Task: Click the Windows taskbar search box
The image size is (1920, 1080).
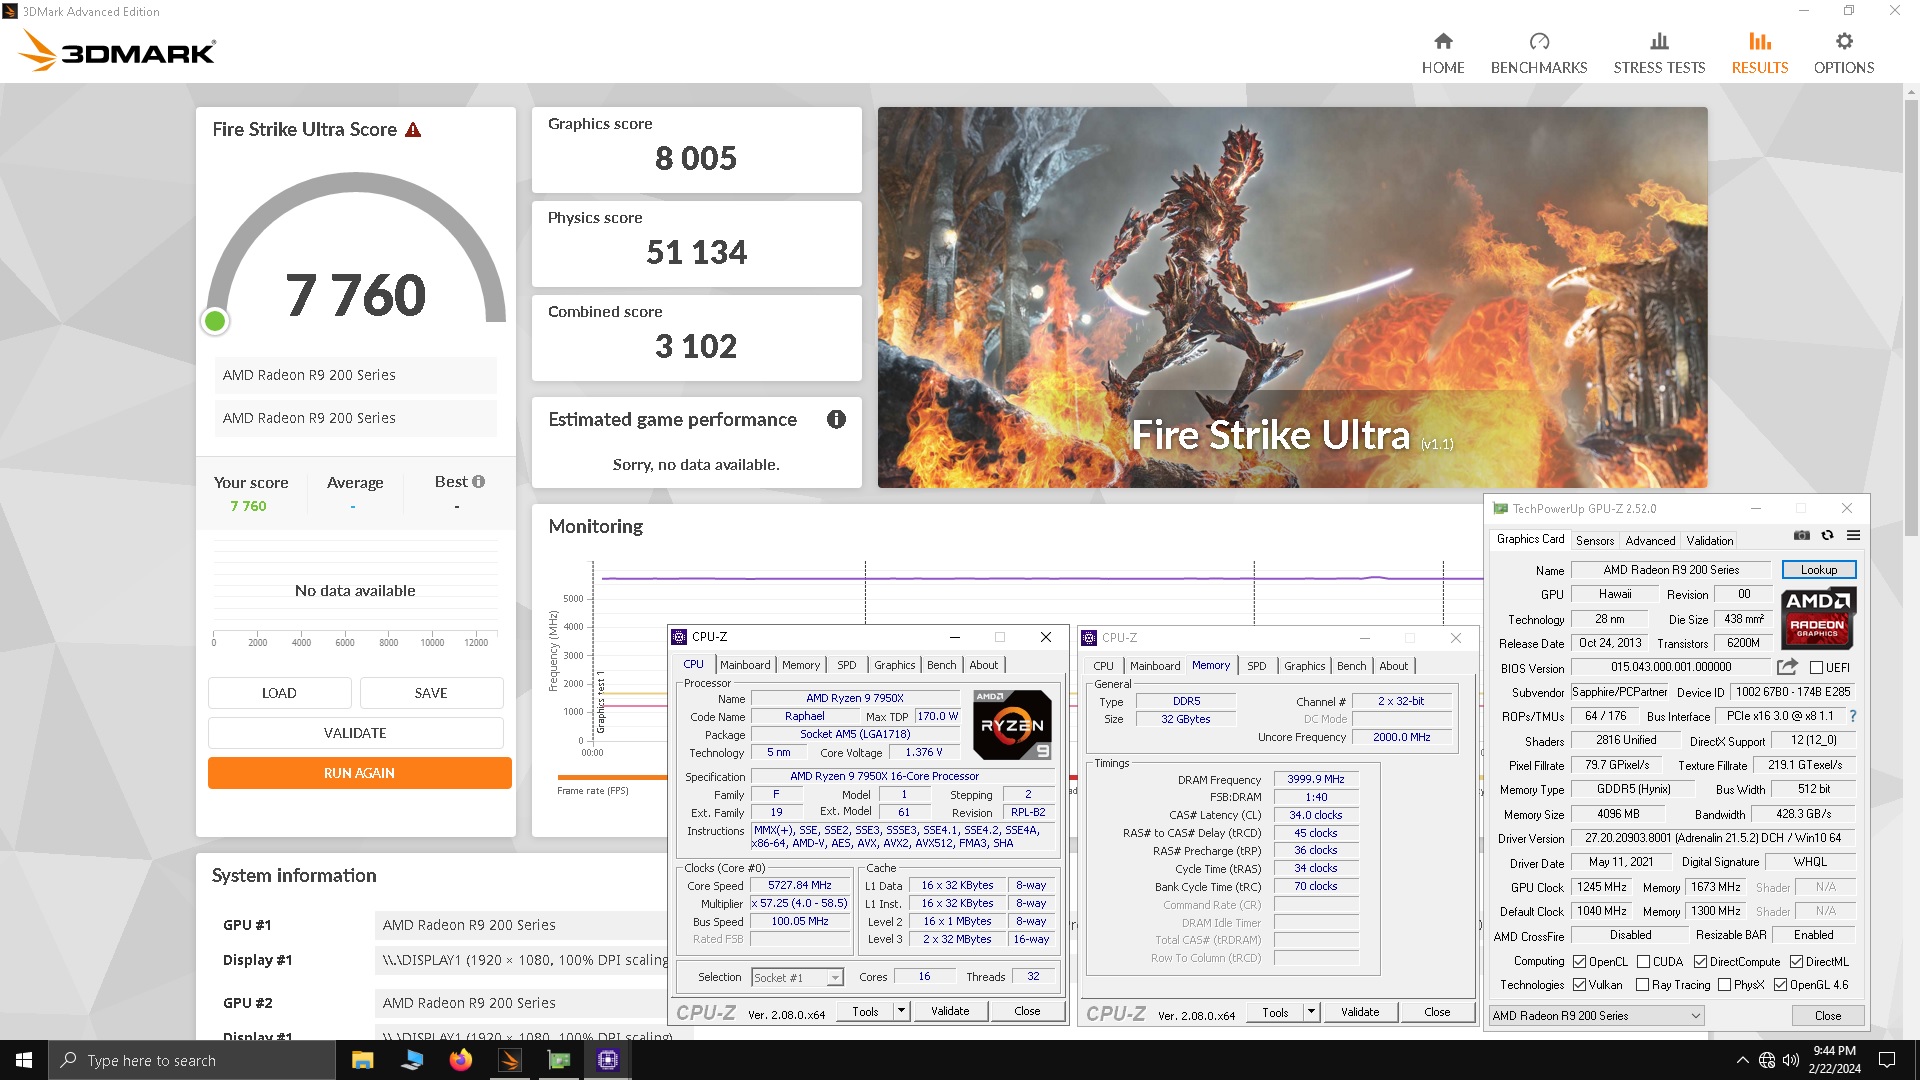Action: pos(192,1060)
